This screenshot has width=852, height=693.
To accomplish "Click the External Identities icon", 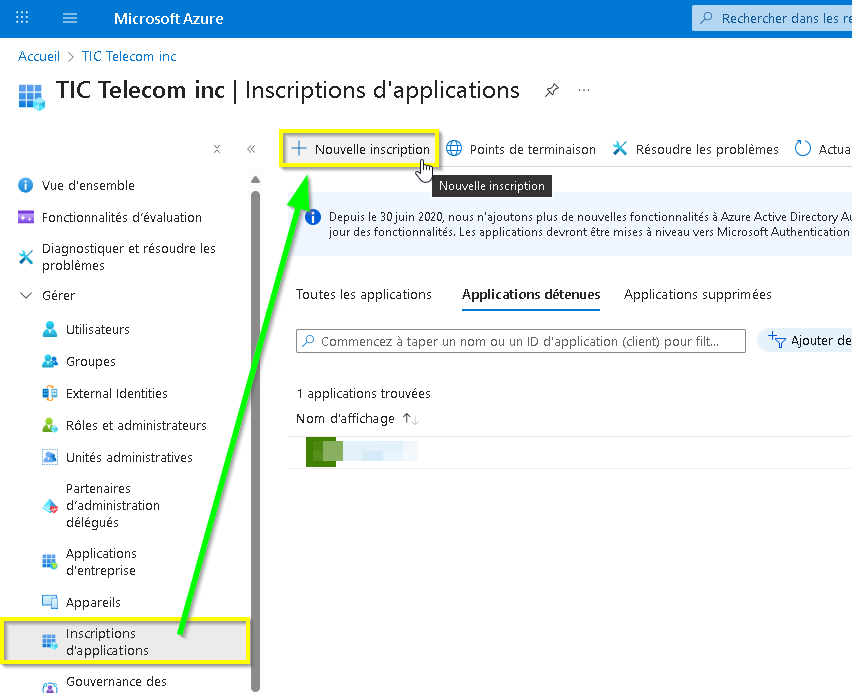I will pyautogui.click(x=50, y=393).
